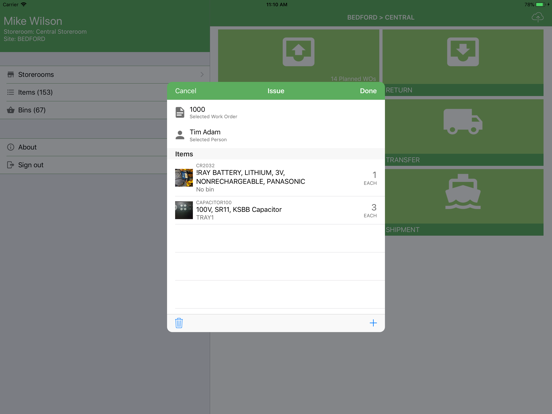Tap the cloud upload sync icon
552x414 pixels.
538,17
